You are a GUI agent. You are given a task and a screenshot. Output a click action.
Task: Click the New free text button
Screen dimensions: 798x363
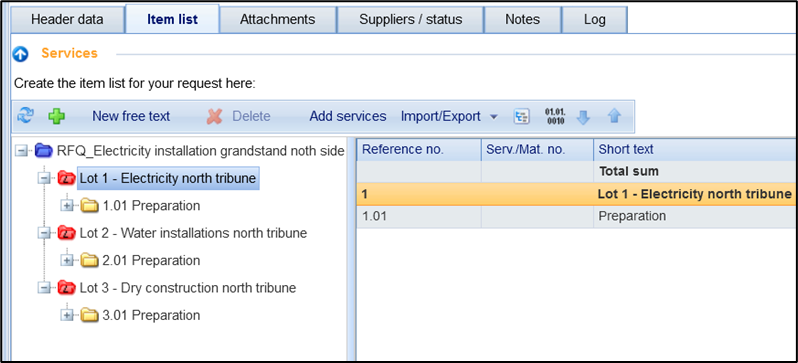(131, 117)
